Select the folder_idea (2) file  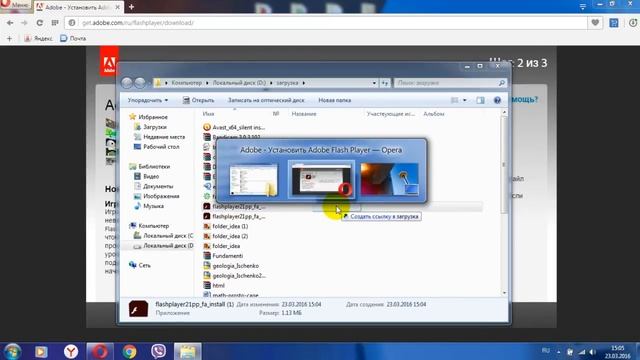pos(226,236)
